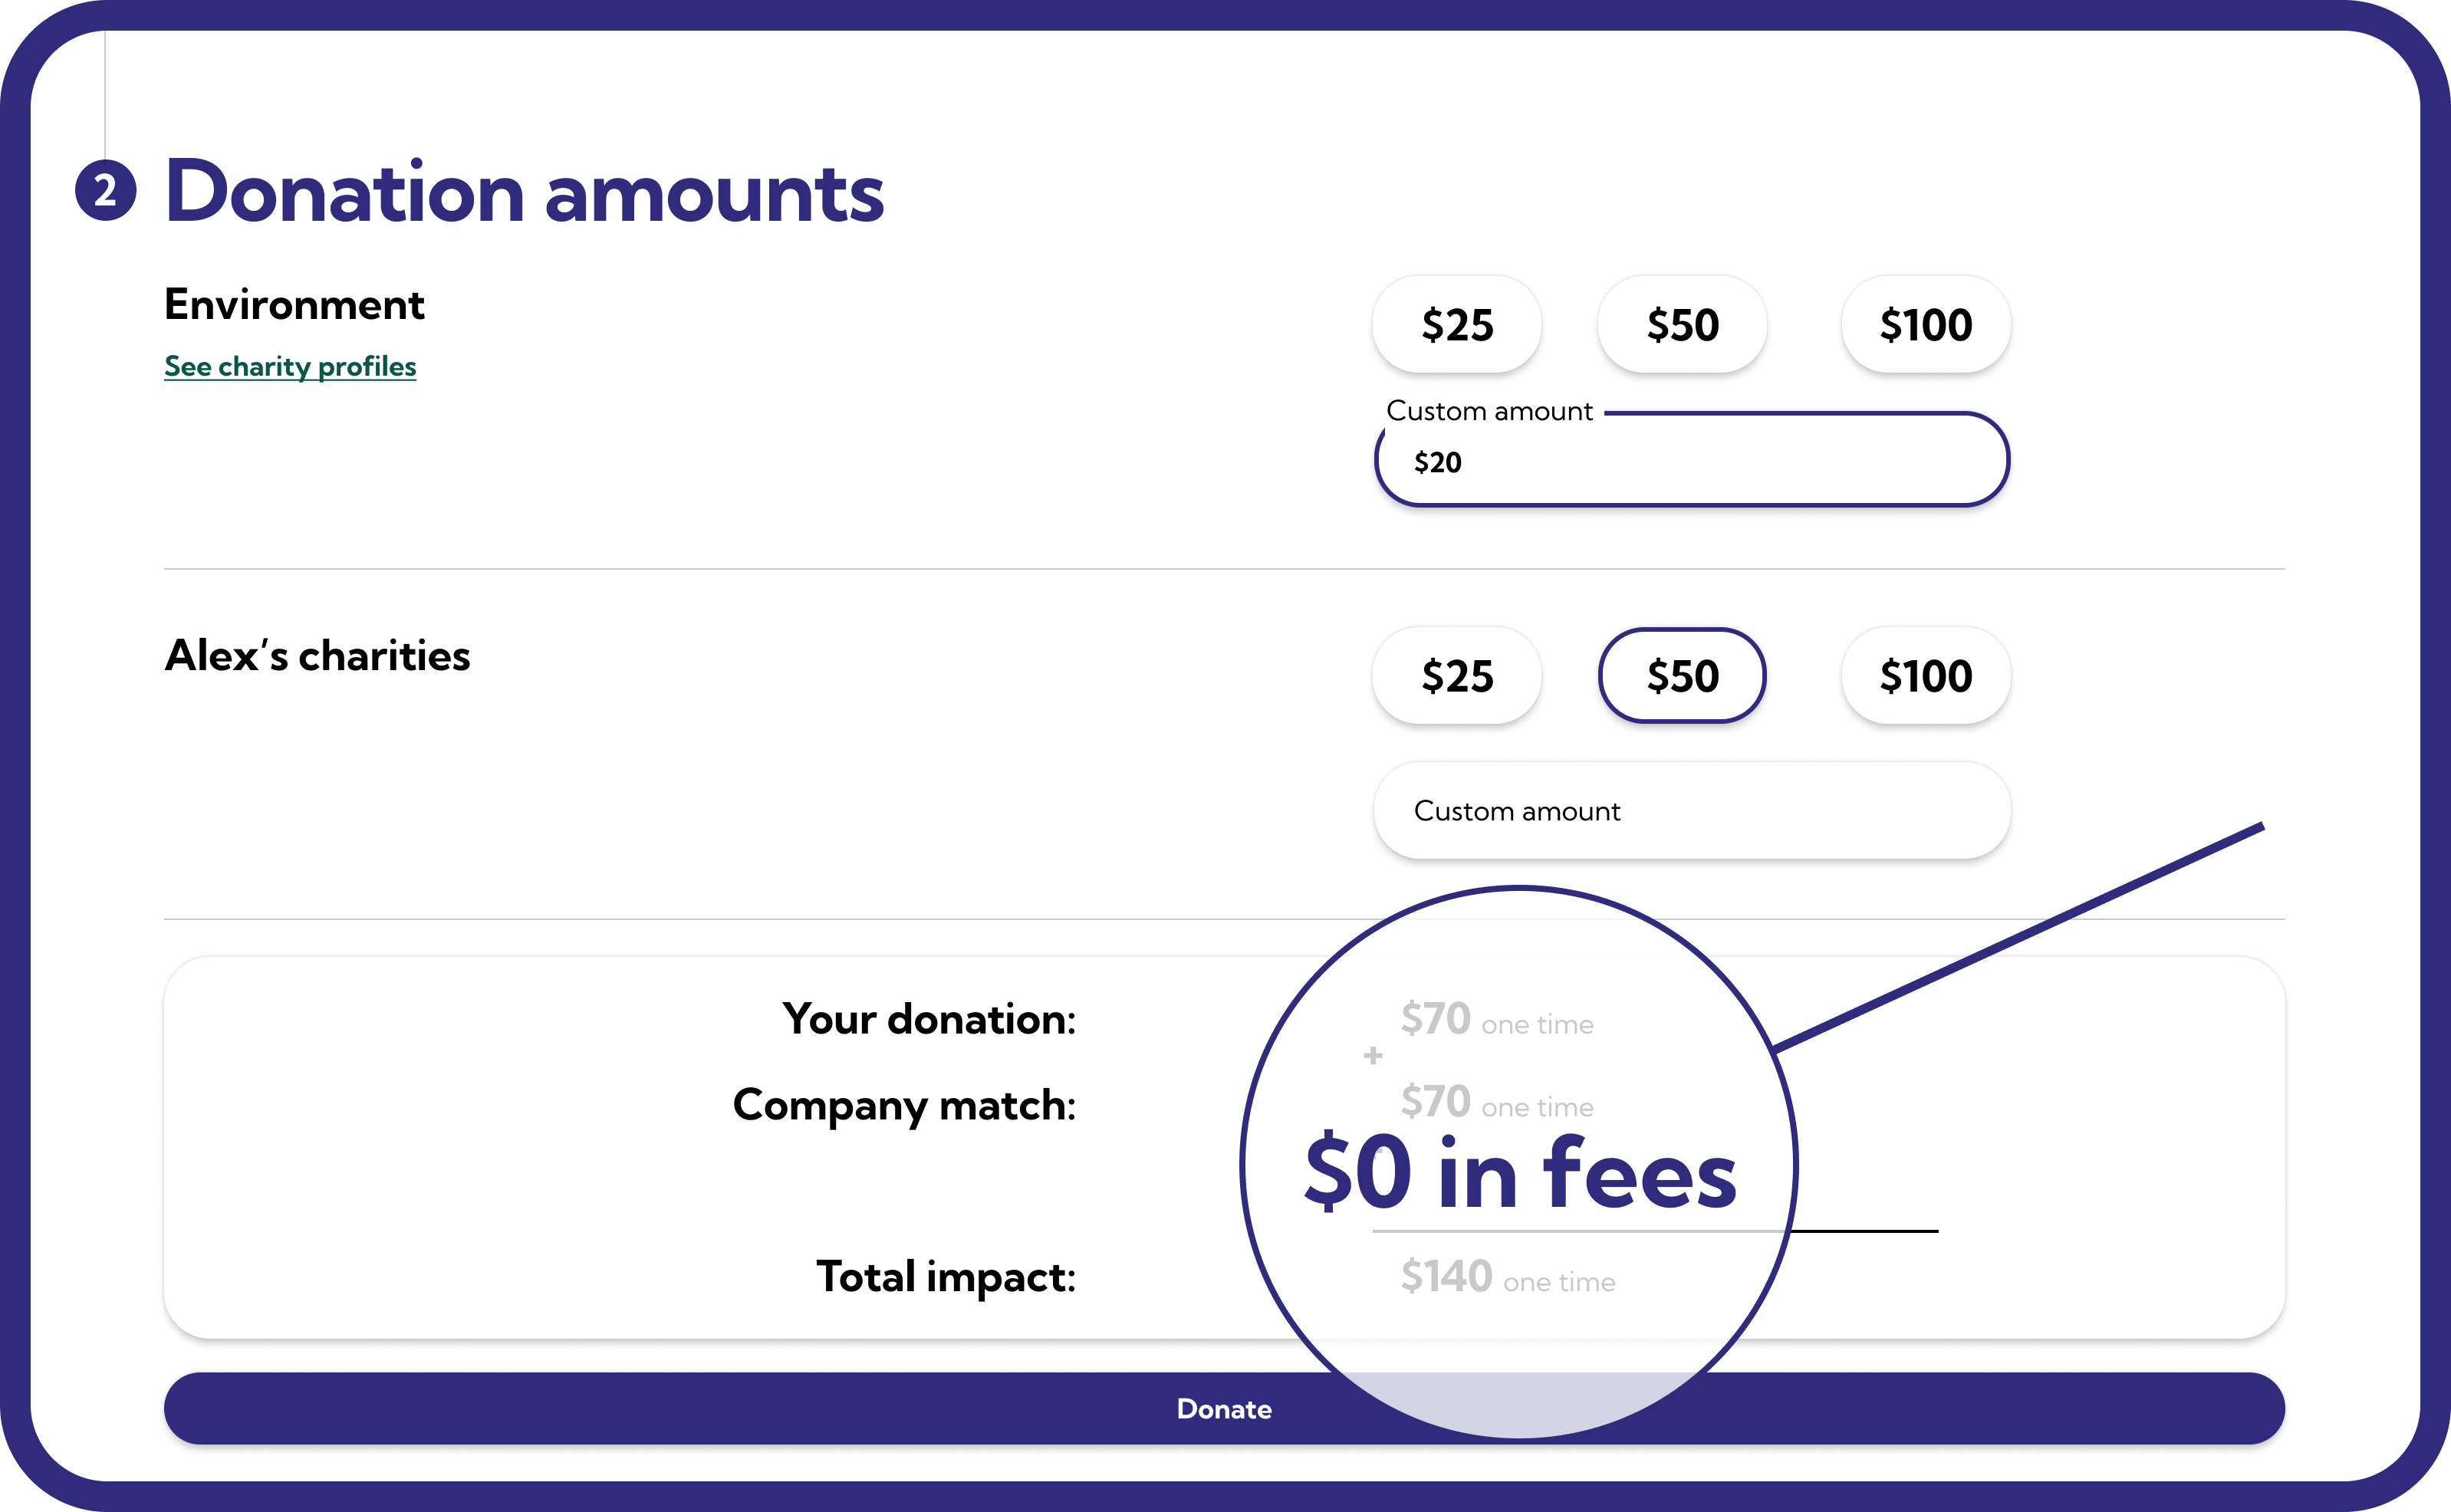This screenshot has height=1512, width=2451.
Task: Click the $0 in fees callout text
Action: point(1520,1172)
